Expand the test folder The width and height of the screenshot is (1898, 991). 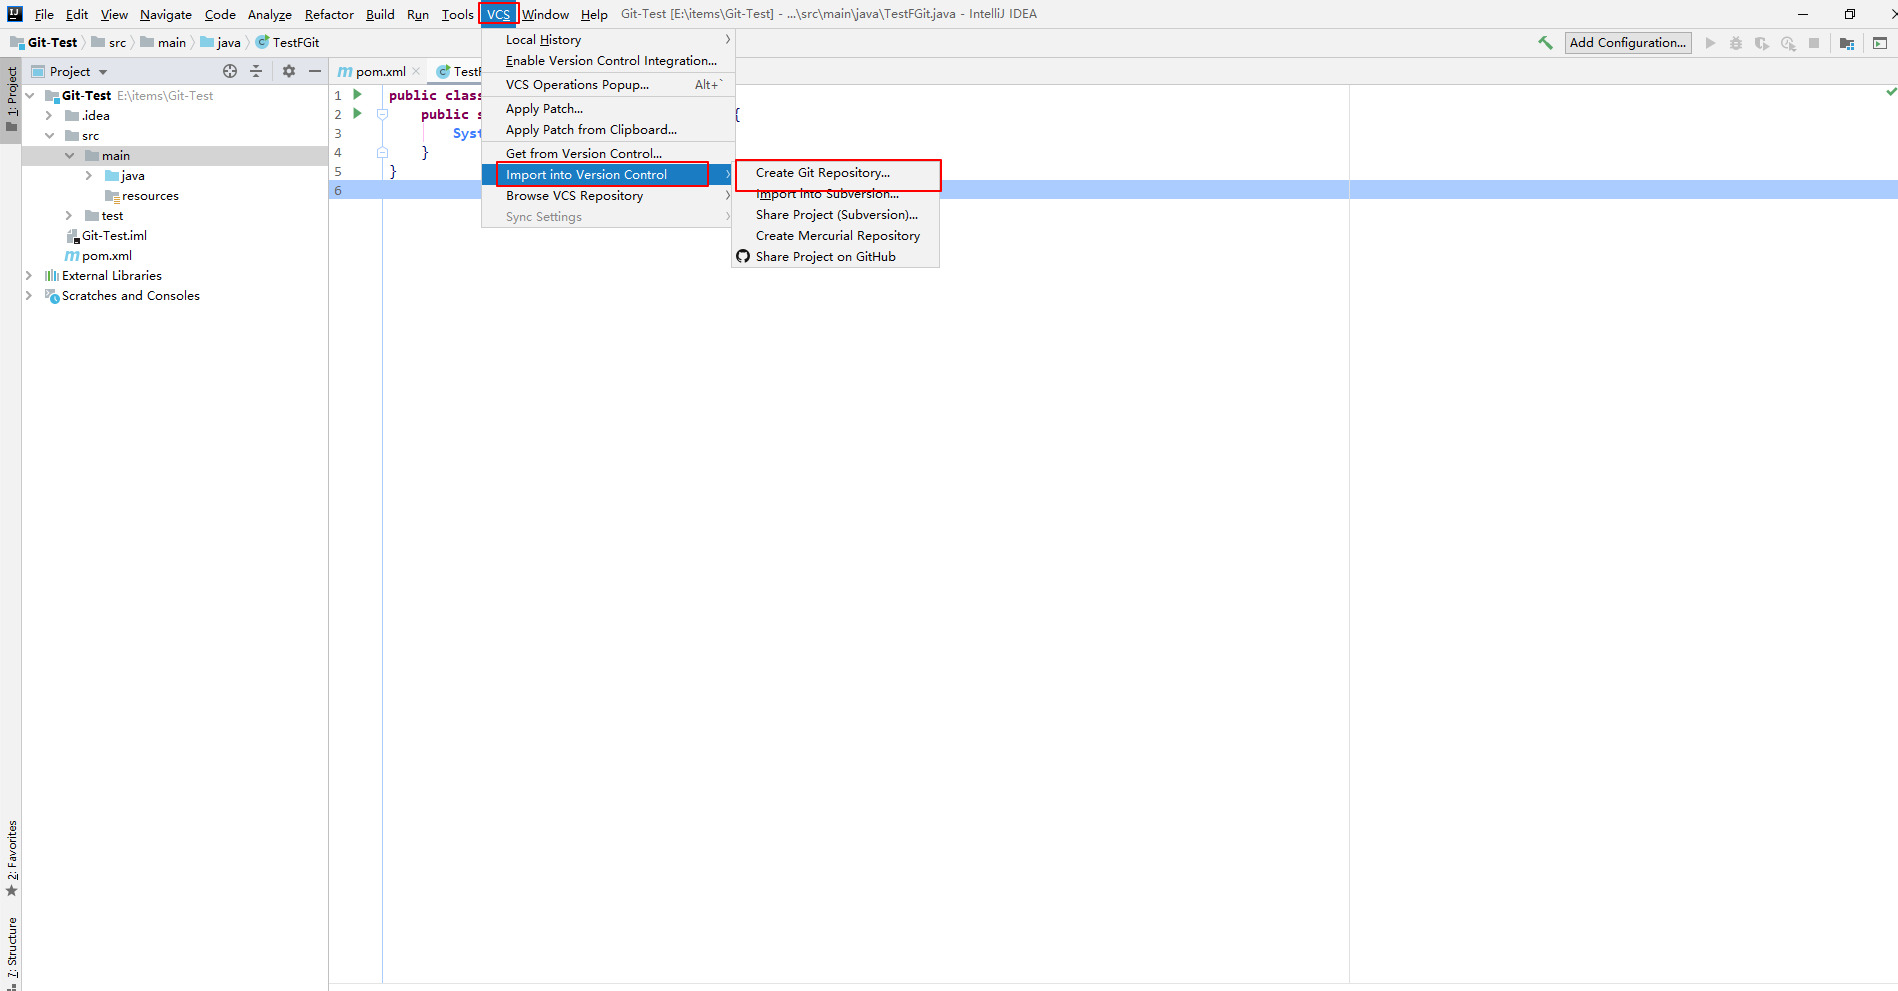click(x=69, y=216)
